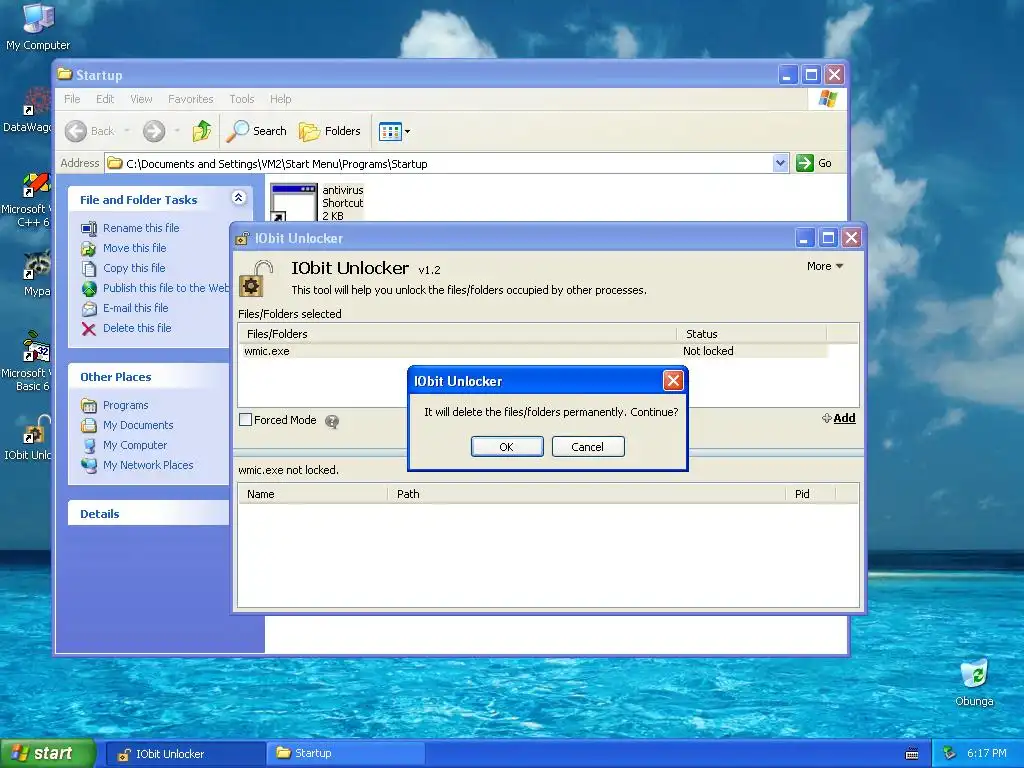Toggle Folders pane in Startup toolbar
The height and width of the screenshot is (768, 1024).
pos(330,131)
